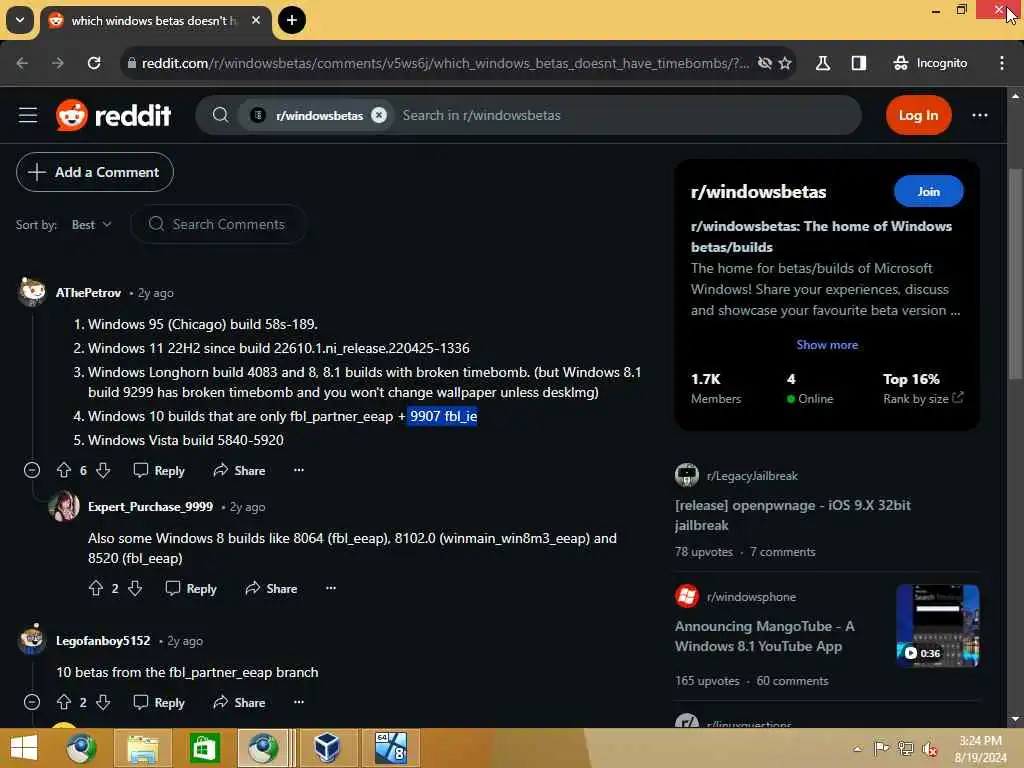Go to reddit home via logo

114,116
